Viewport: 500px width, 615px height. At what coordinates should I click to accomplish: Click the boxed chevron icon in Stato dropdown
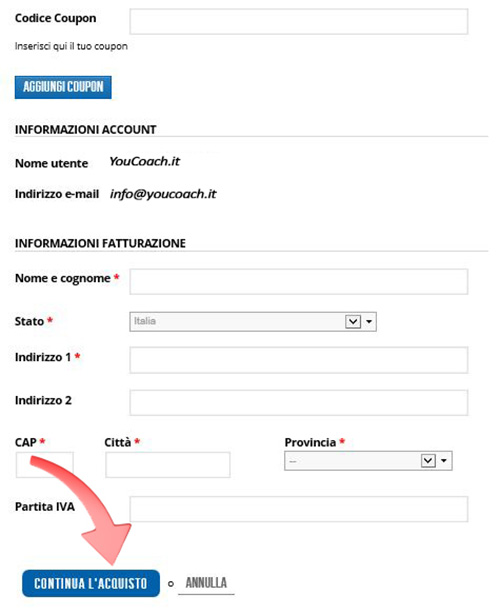pos(353,322)
